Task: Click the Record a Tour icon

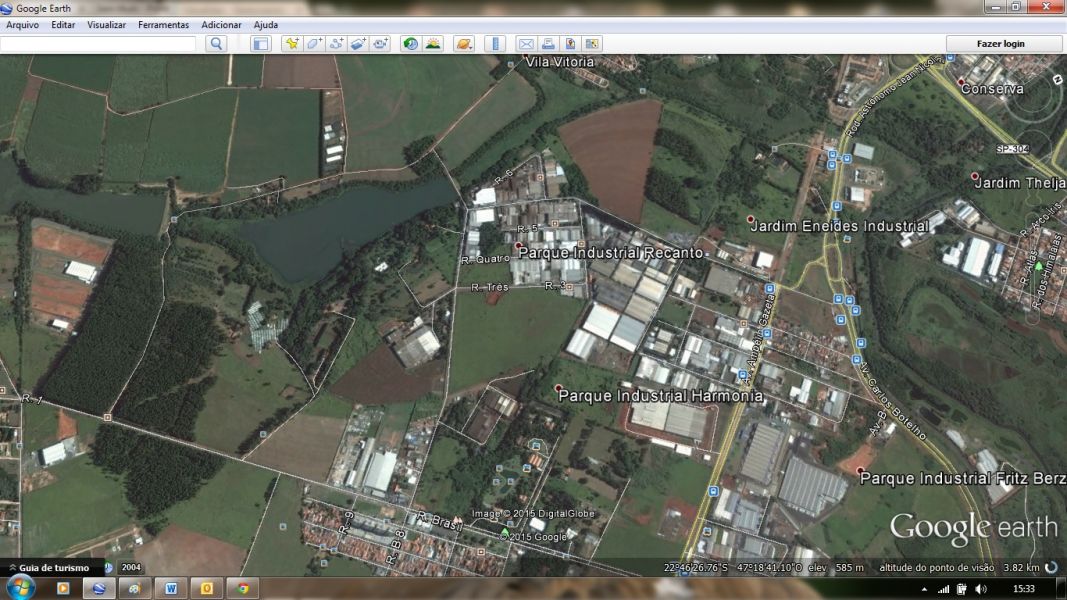Action: 381,44
